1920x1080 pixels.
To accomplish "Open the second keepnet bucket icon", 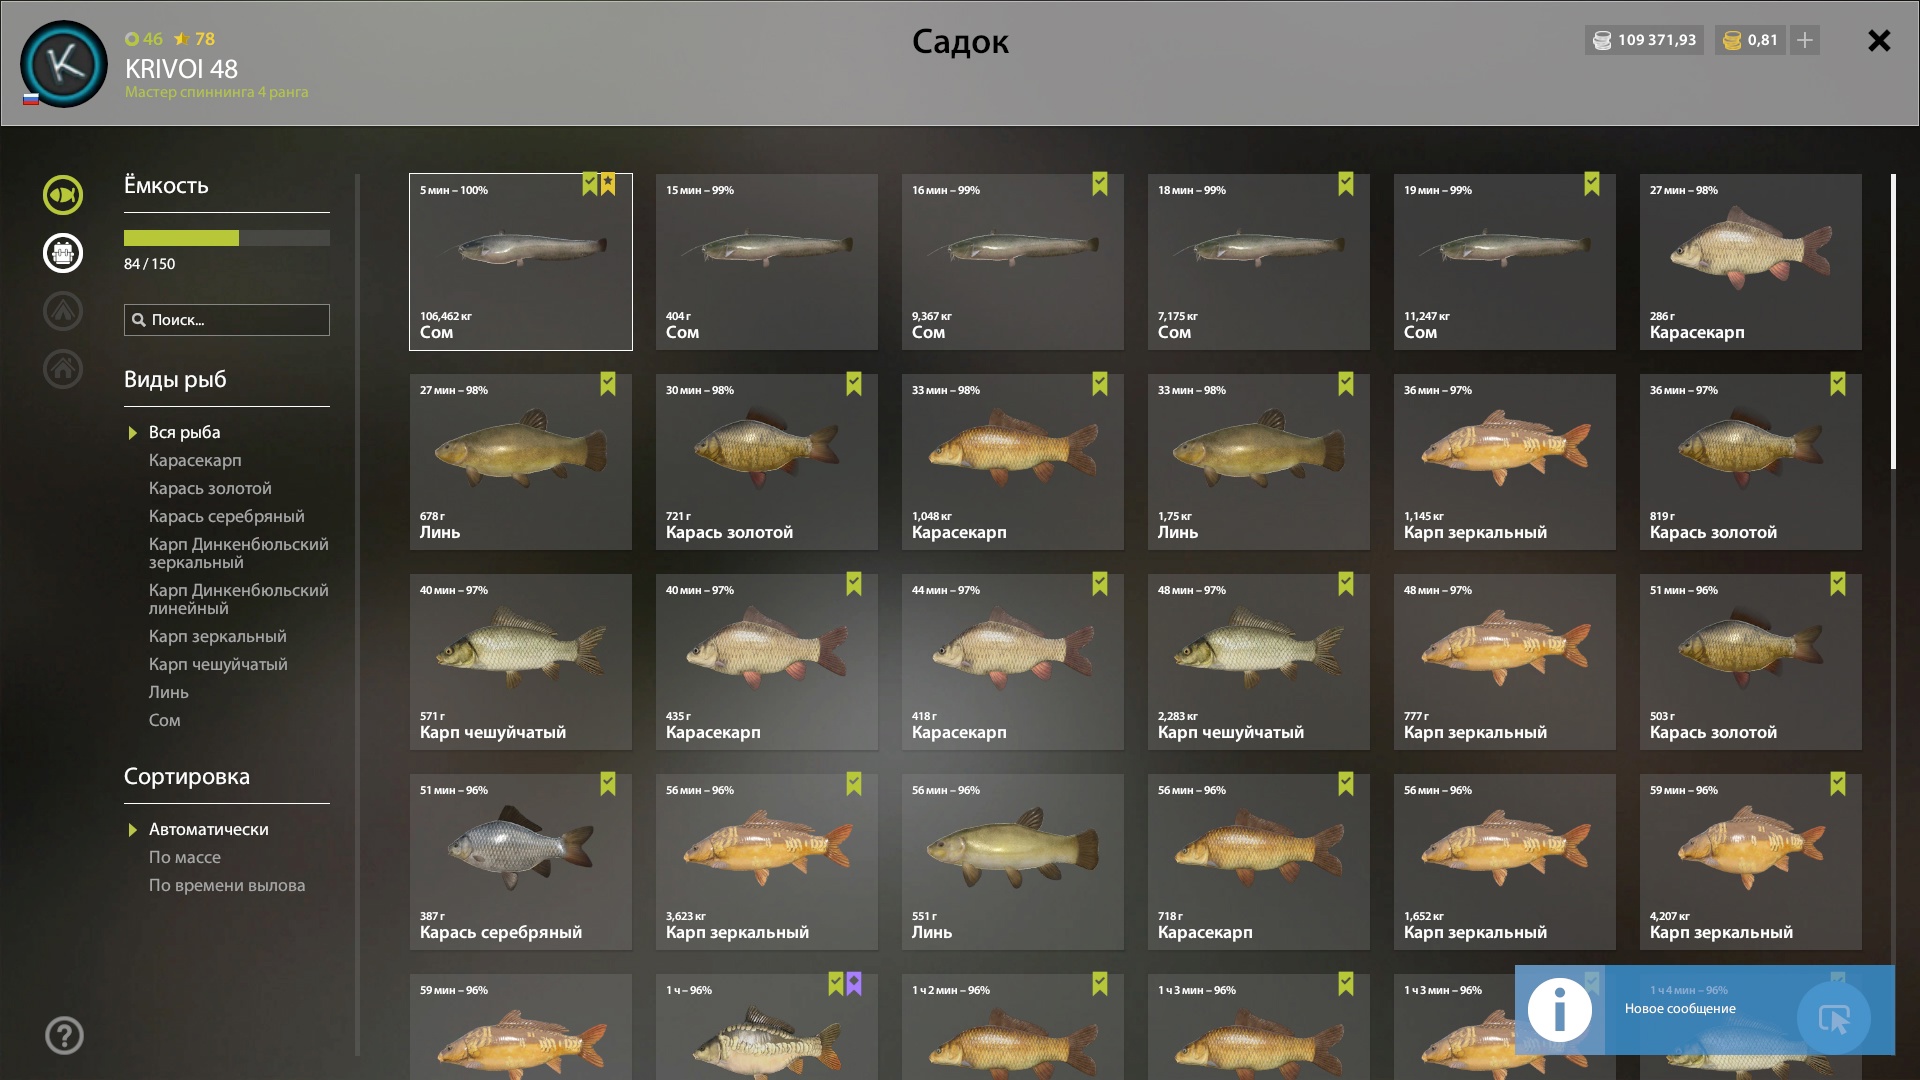I will tap(63, 253).
